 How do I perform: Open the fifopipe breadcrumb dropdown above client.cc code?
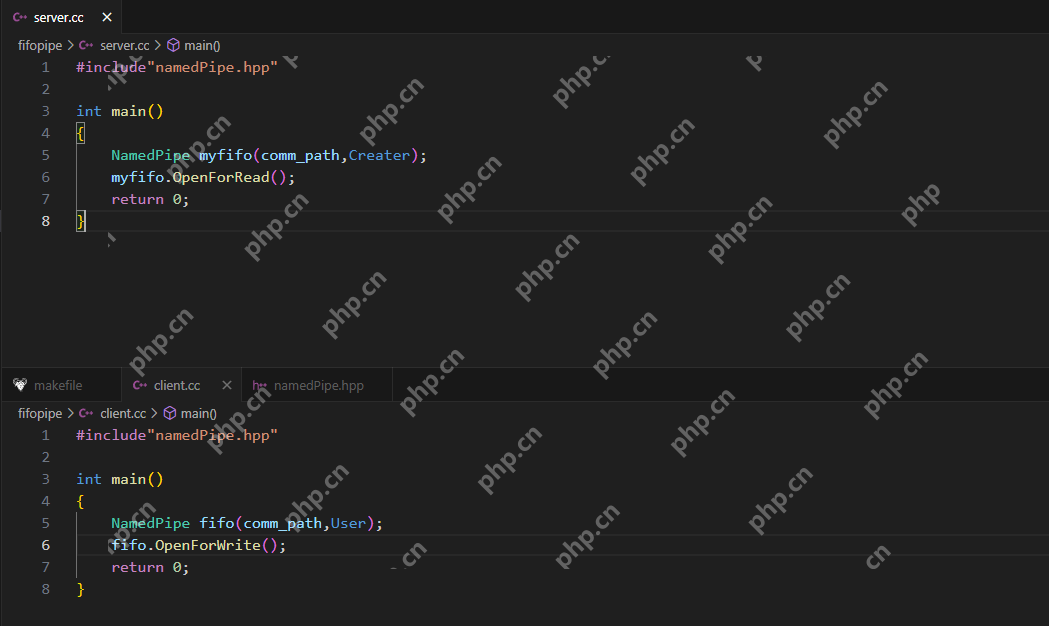(39, 413)
